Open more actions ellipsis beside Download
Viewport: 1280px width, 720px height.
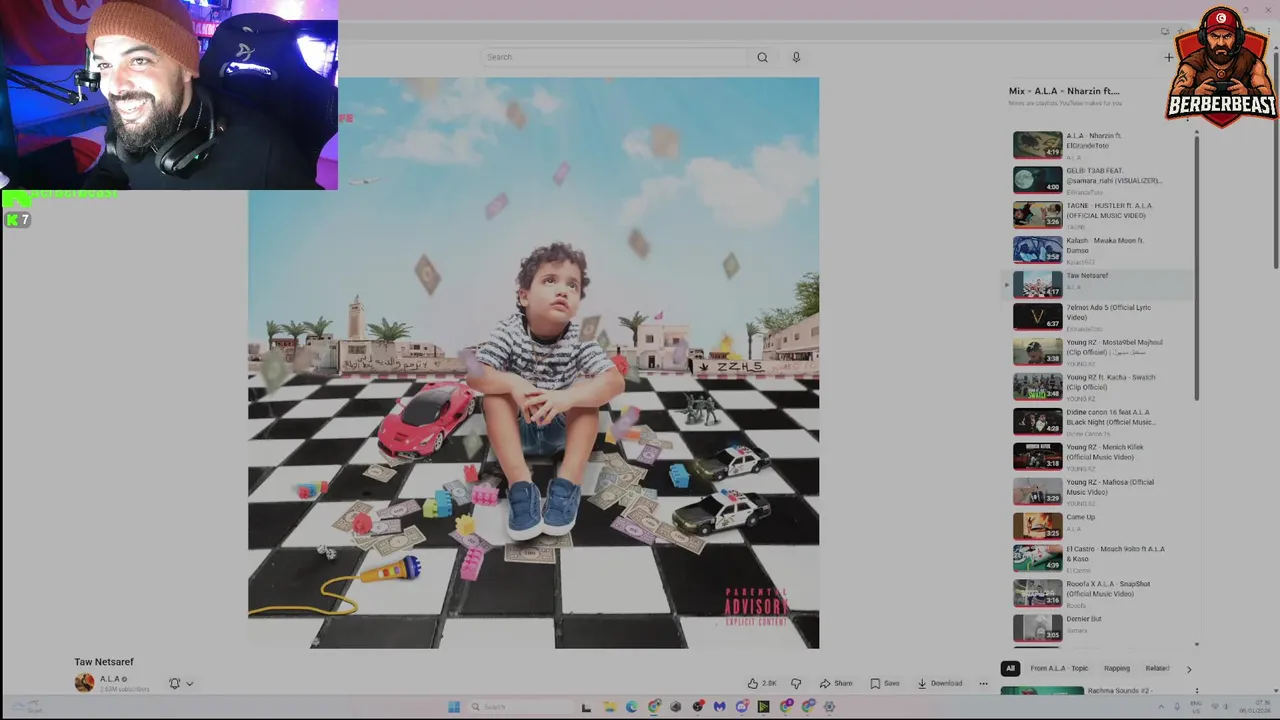[983, 683]
